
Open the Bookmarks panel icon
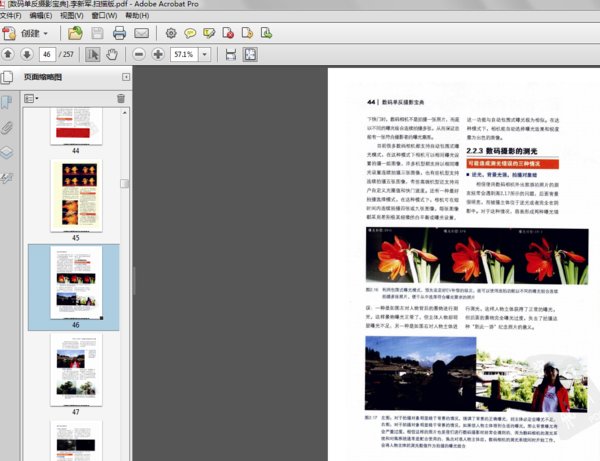click(7, 102)
